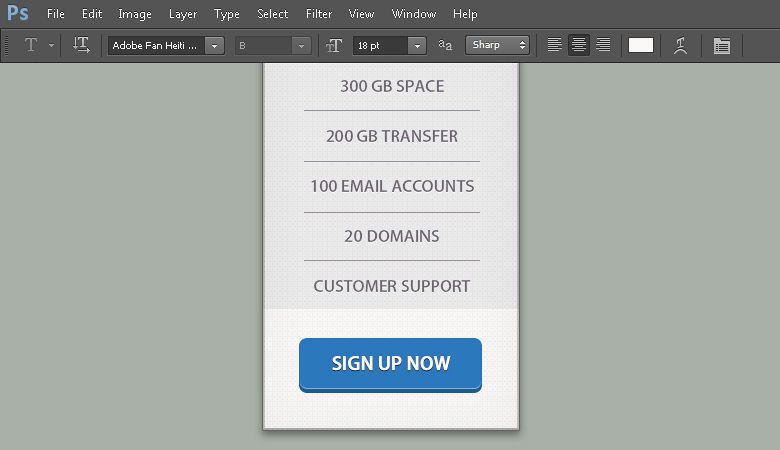Open the Filter menu
Viewport: 780px width, 450px height.
pyautogui.click(x=319, y=14)
